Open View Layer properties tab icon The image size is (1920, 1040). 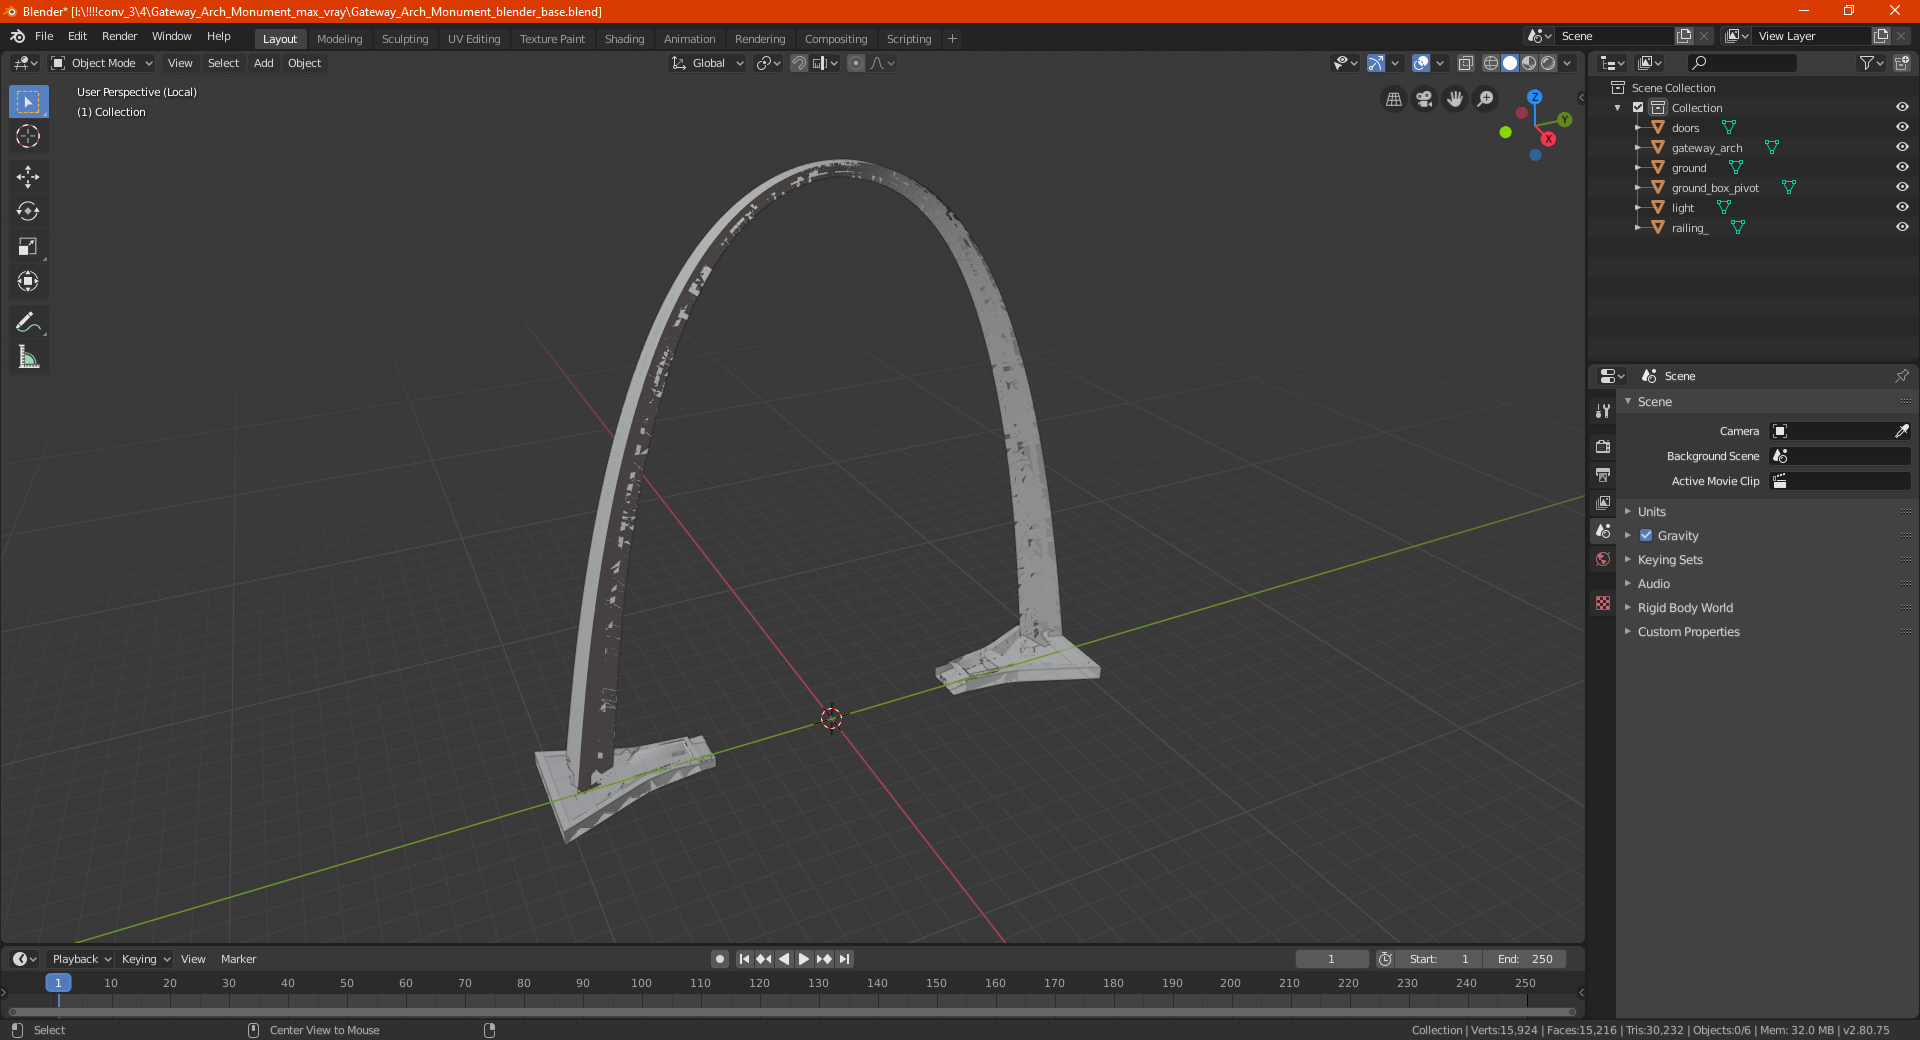tap(1603, 502)
